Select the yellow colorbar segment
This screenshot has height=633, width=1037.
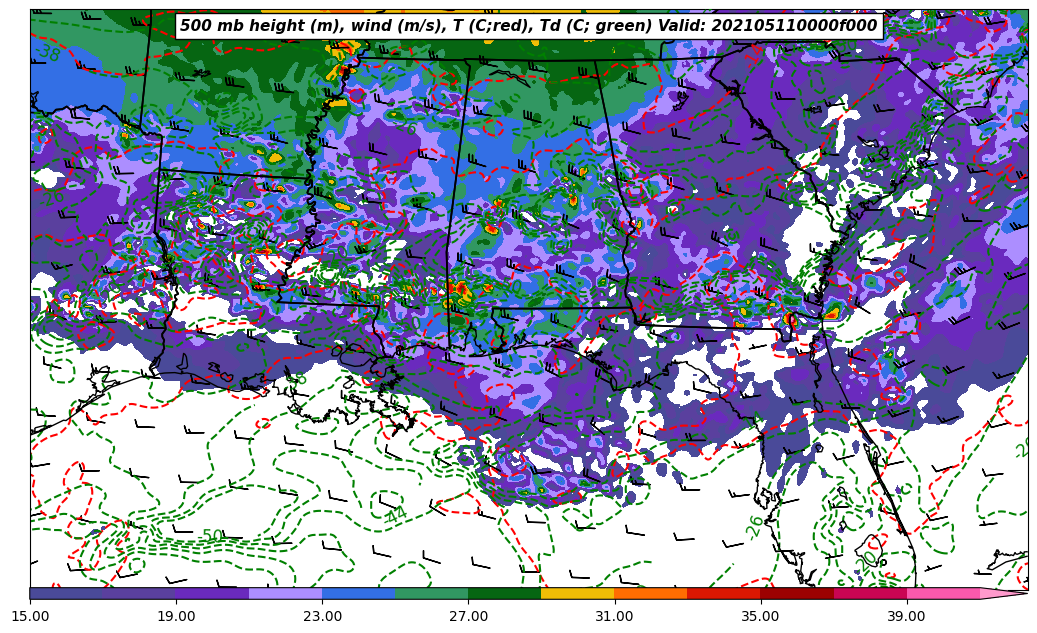[x=578, y=593]
